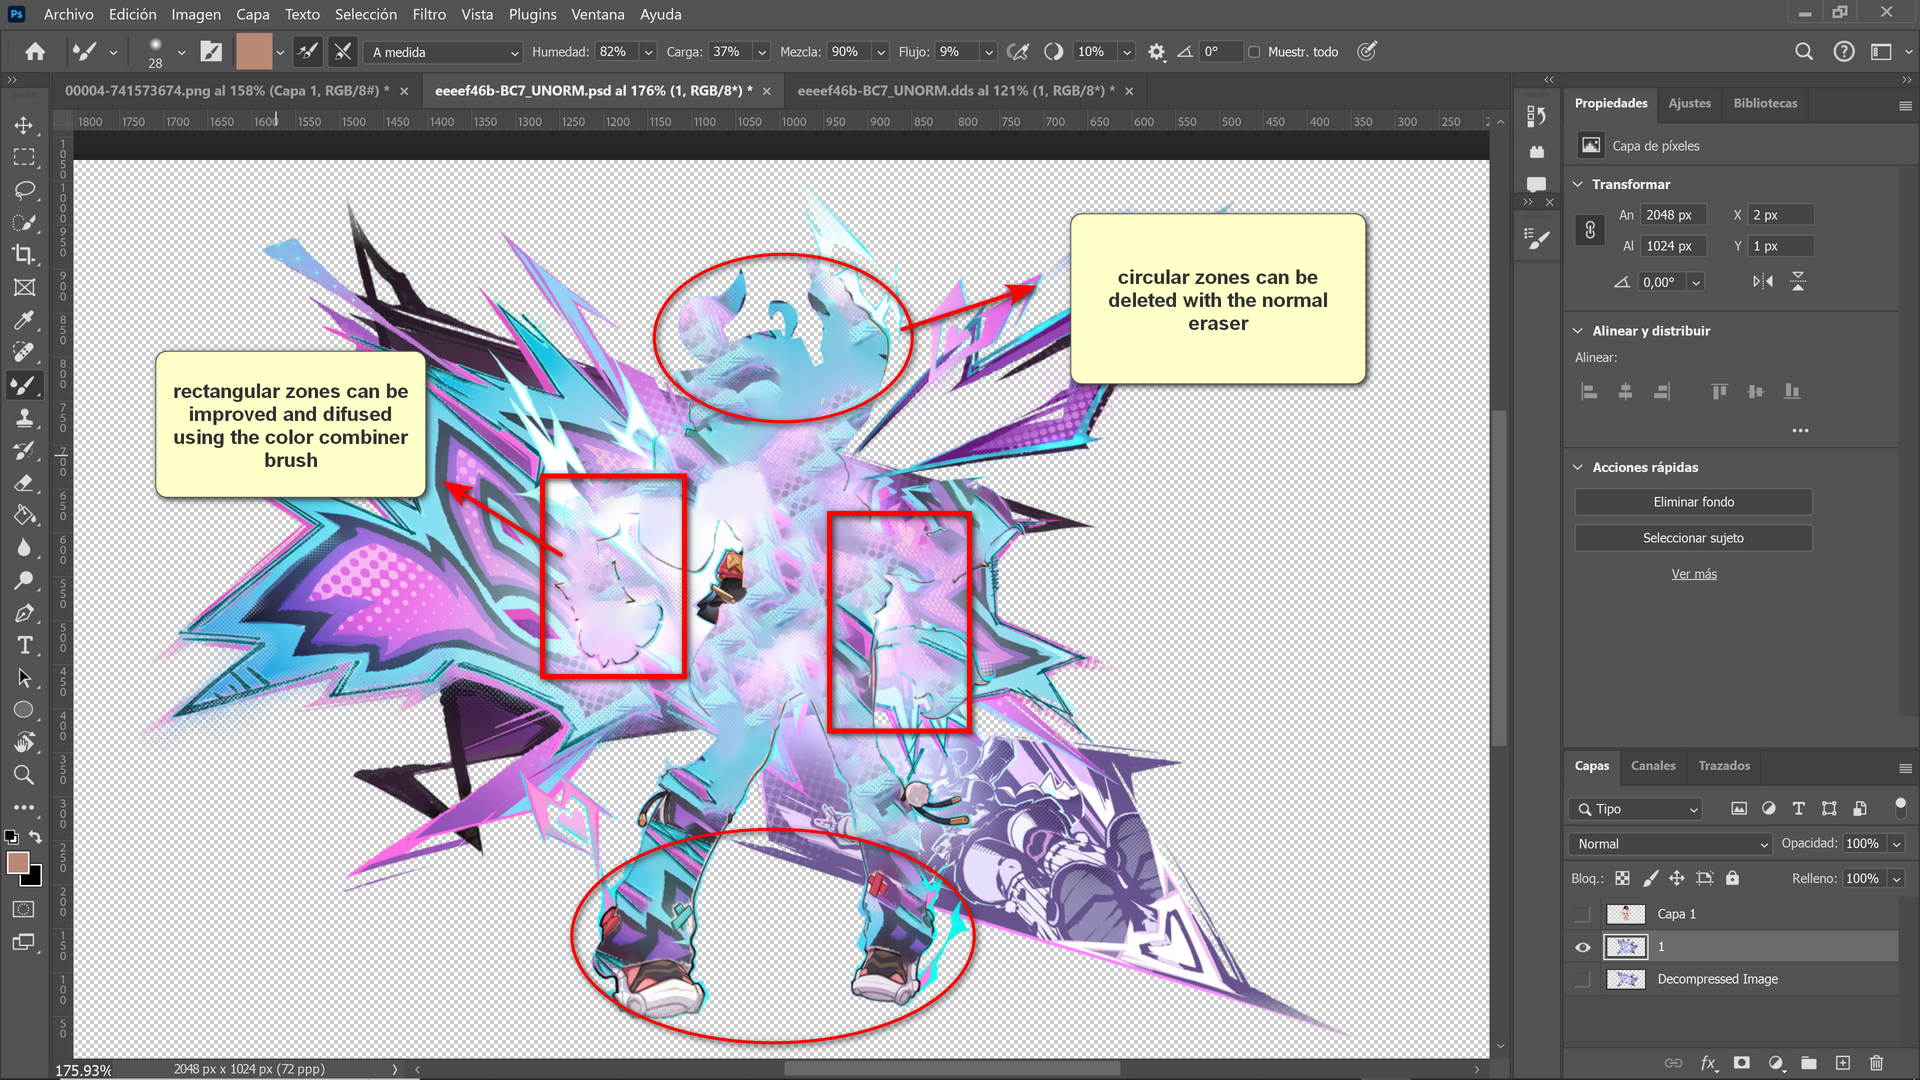Select the Move tool

point(24,125)
